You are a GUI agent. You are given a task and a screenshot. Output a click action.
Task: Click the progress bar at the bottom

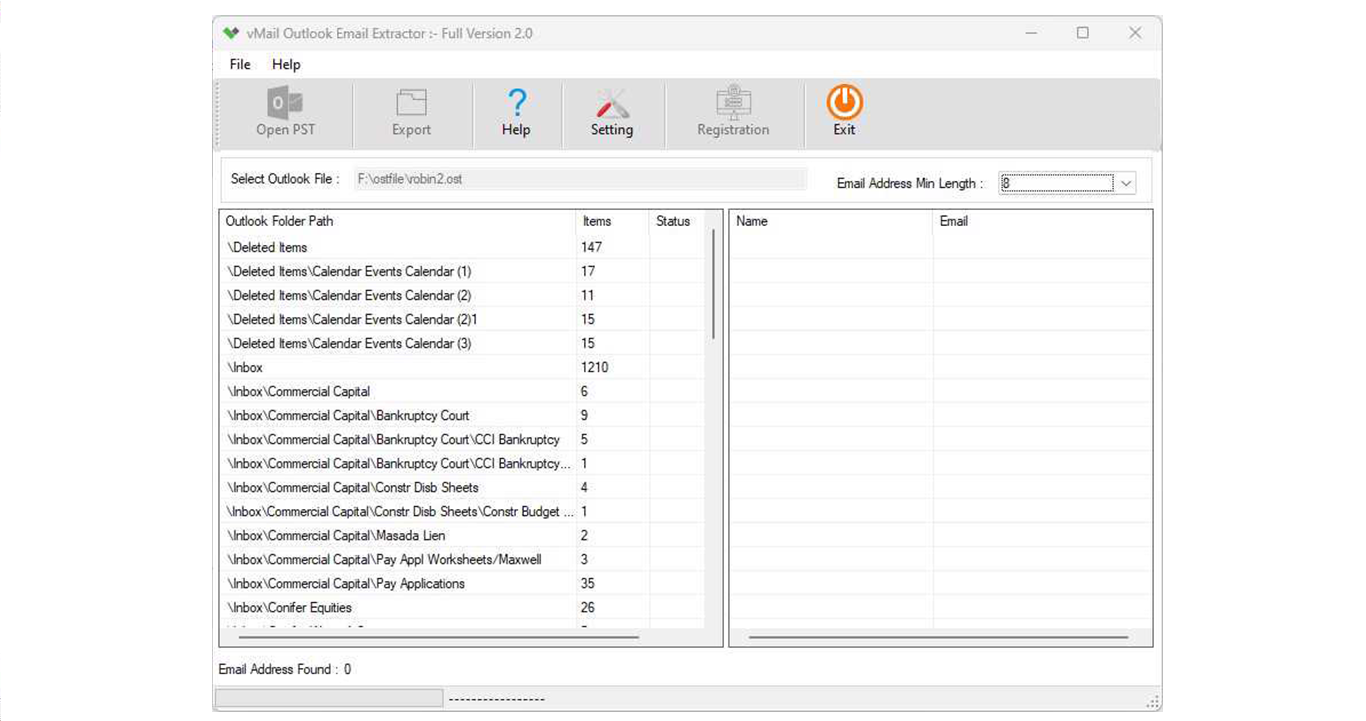click(x=330, y=697)
